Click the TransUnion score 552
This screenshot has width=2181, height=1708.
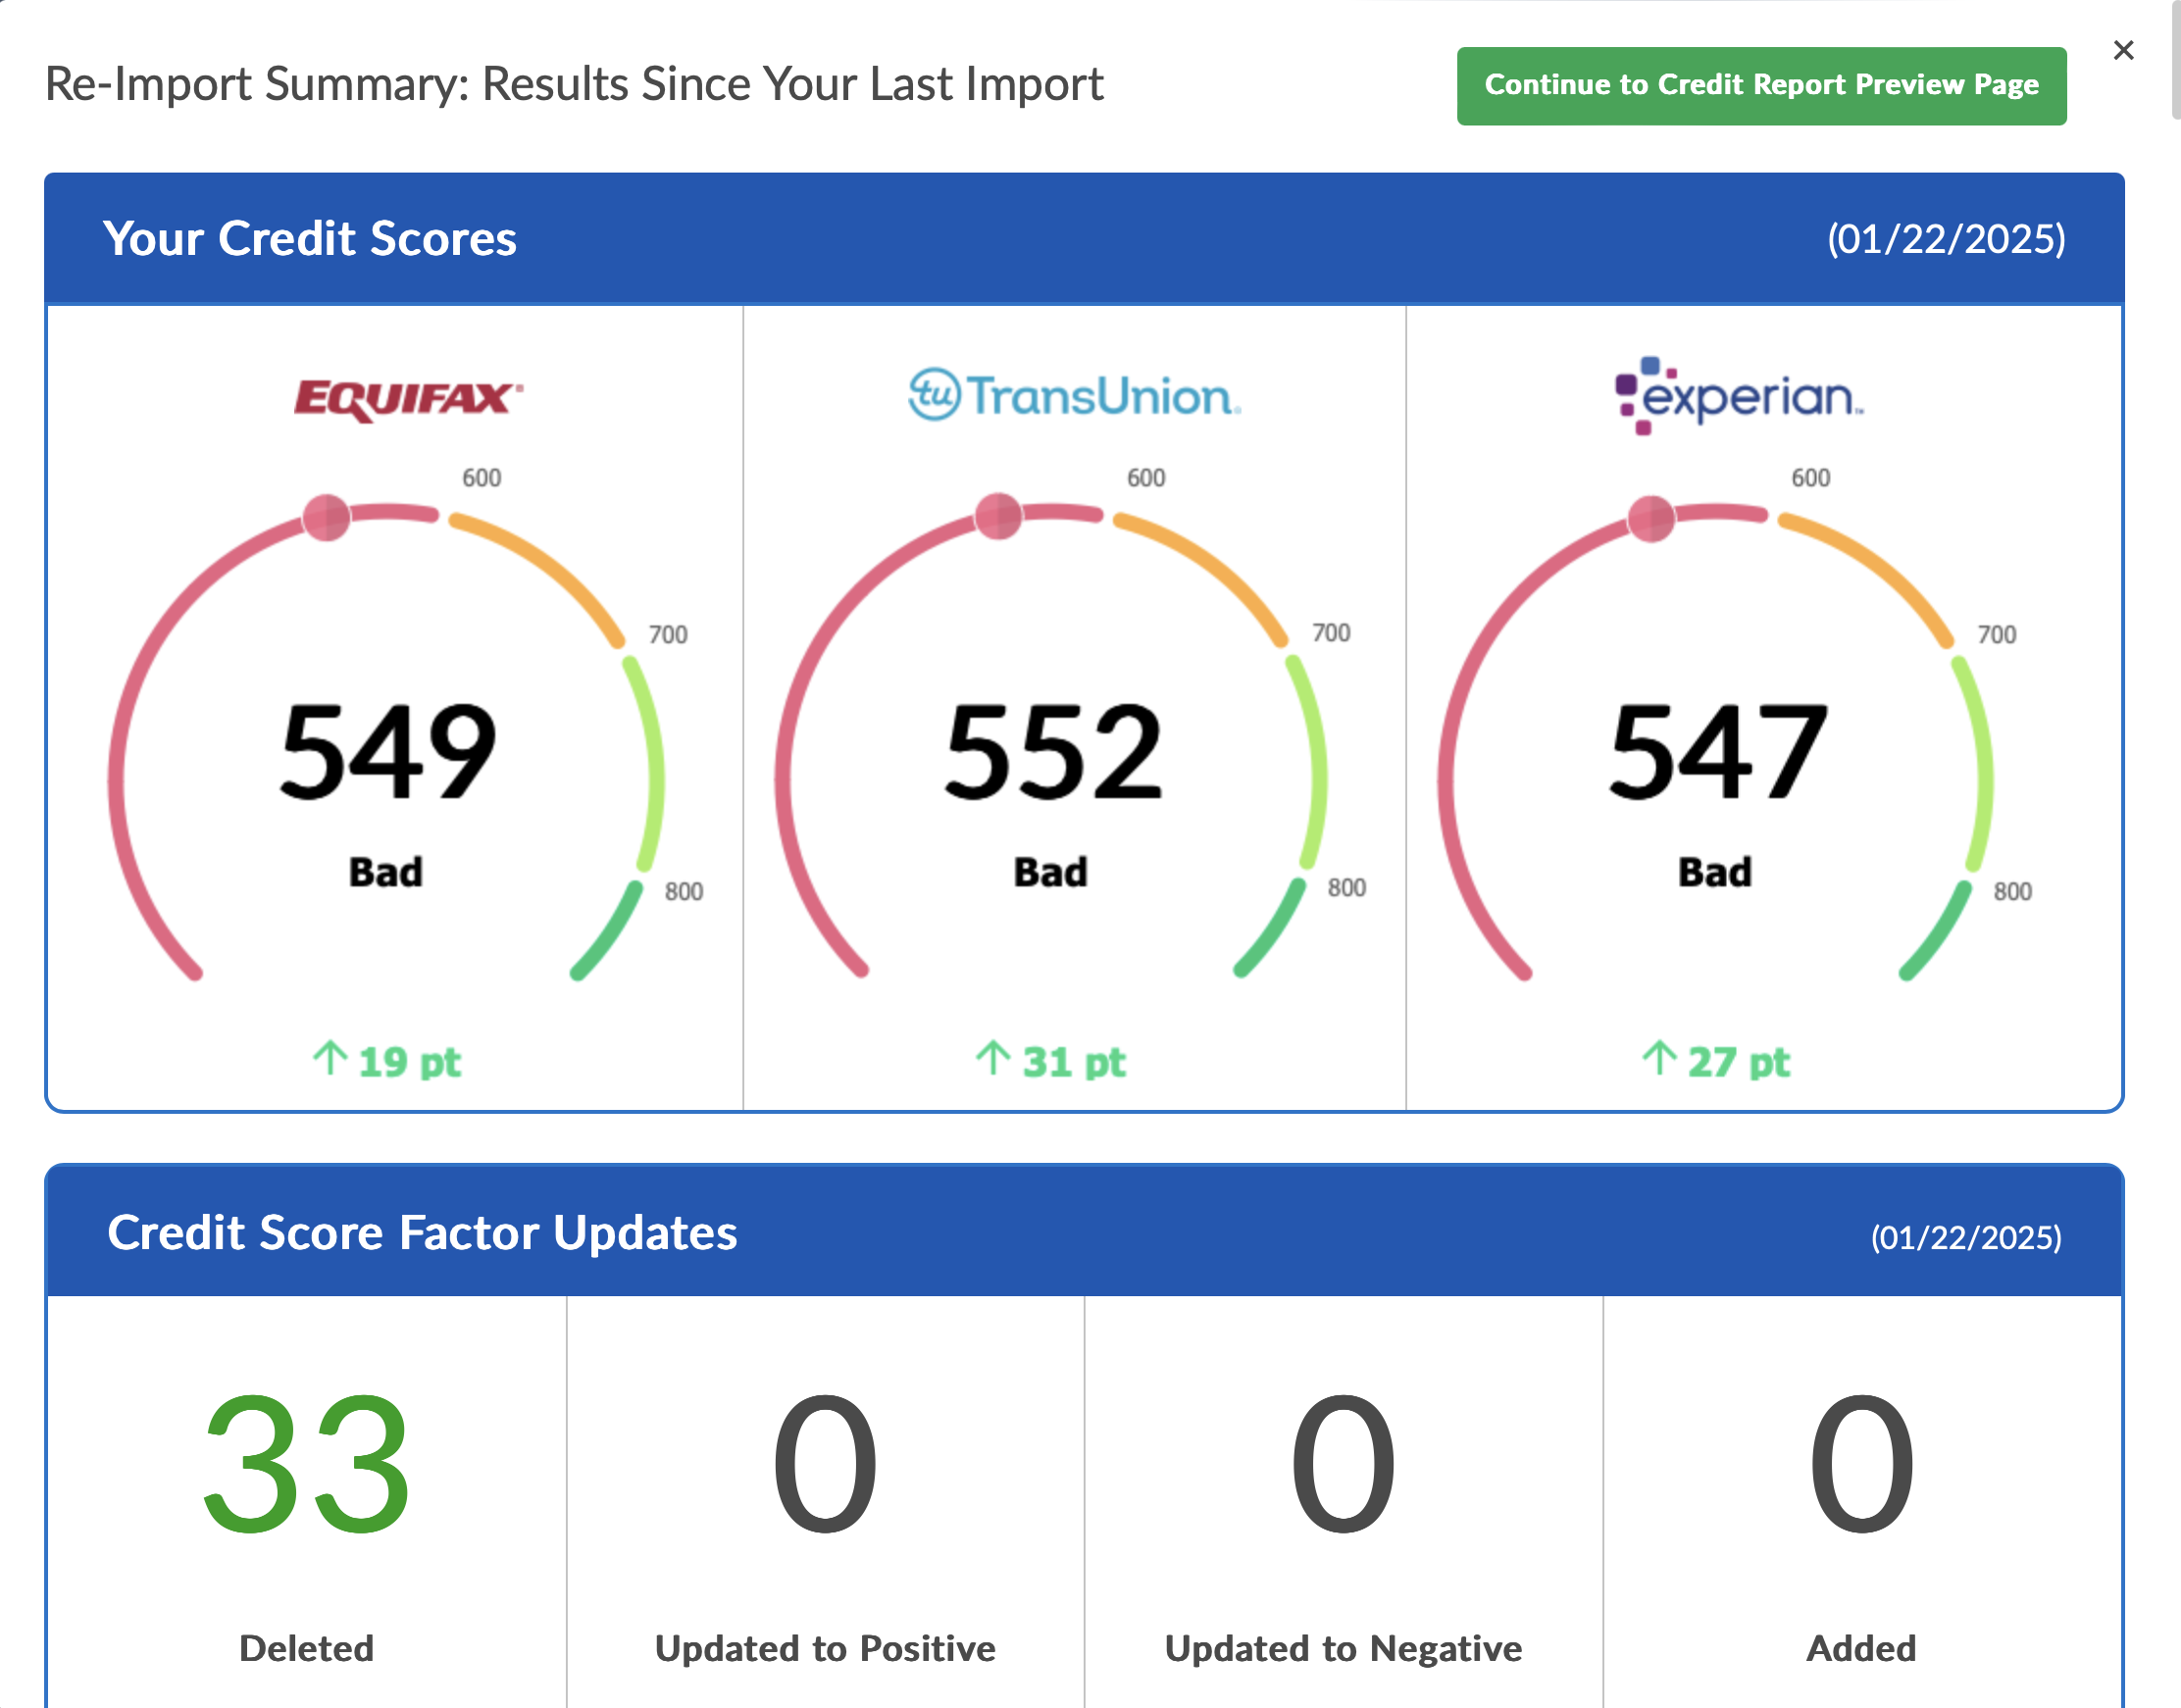[1053, 752]
